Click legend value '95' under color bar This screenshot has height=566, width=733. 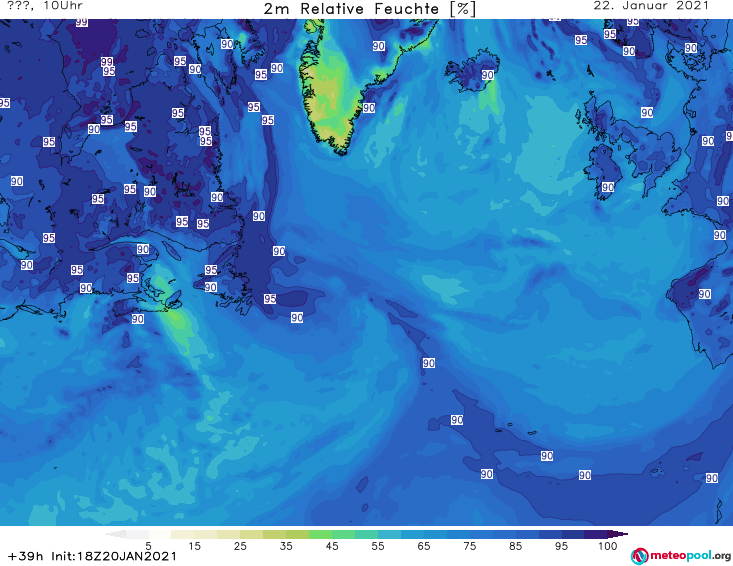[x=561, y=545]
